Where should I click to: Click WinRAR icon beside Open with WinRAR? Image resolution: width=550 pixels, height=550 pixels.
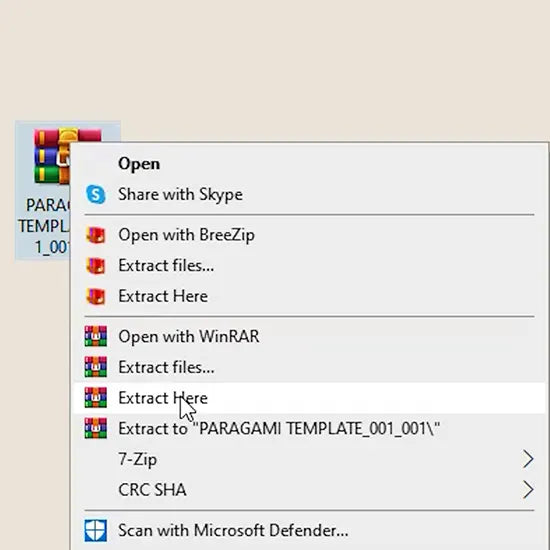point(96,336)
